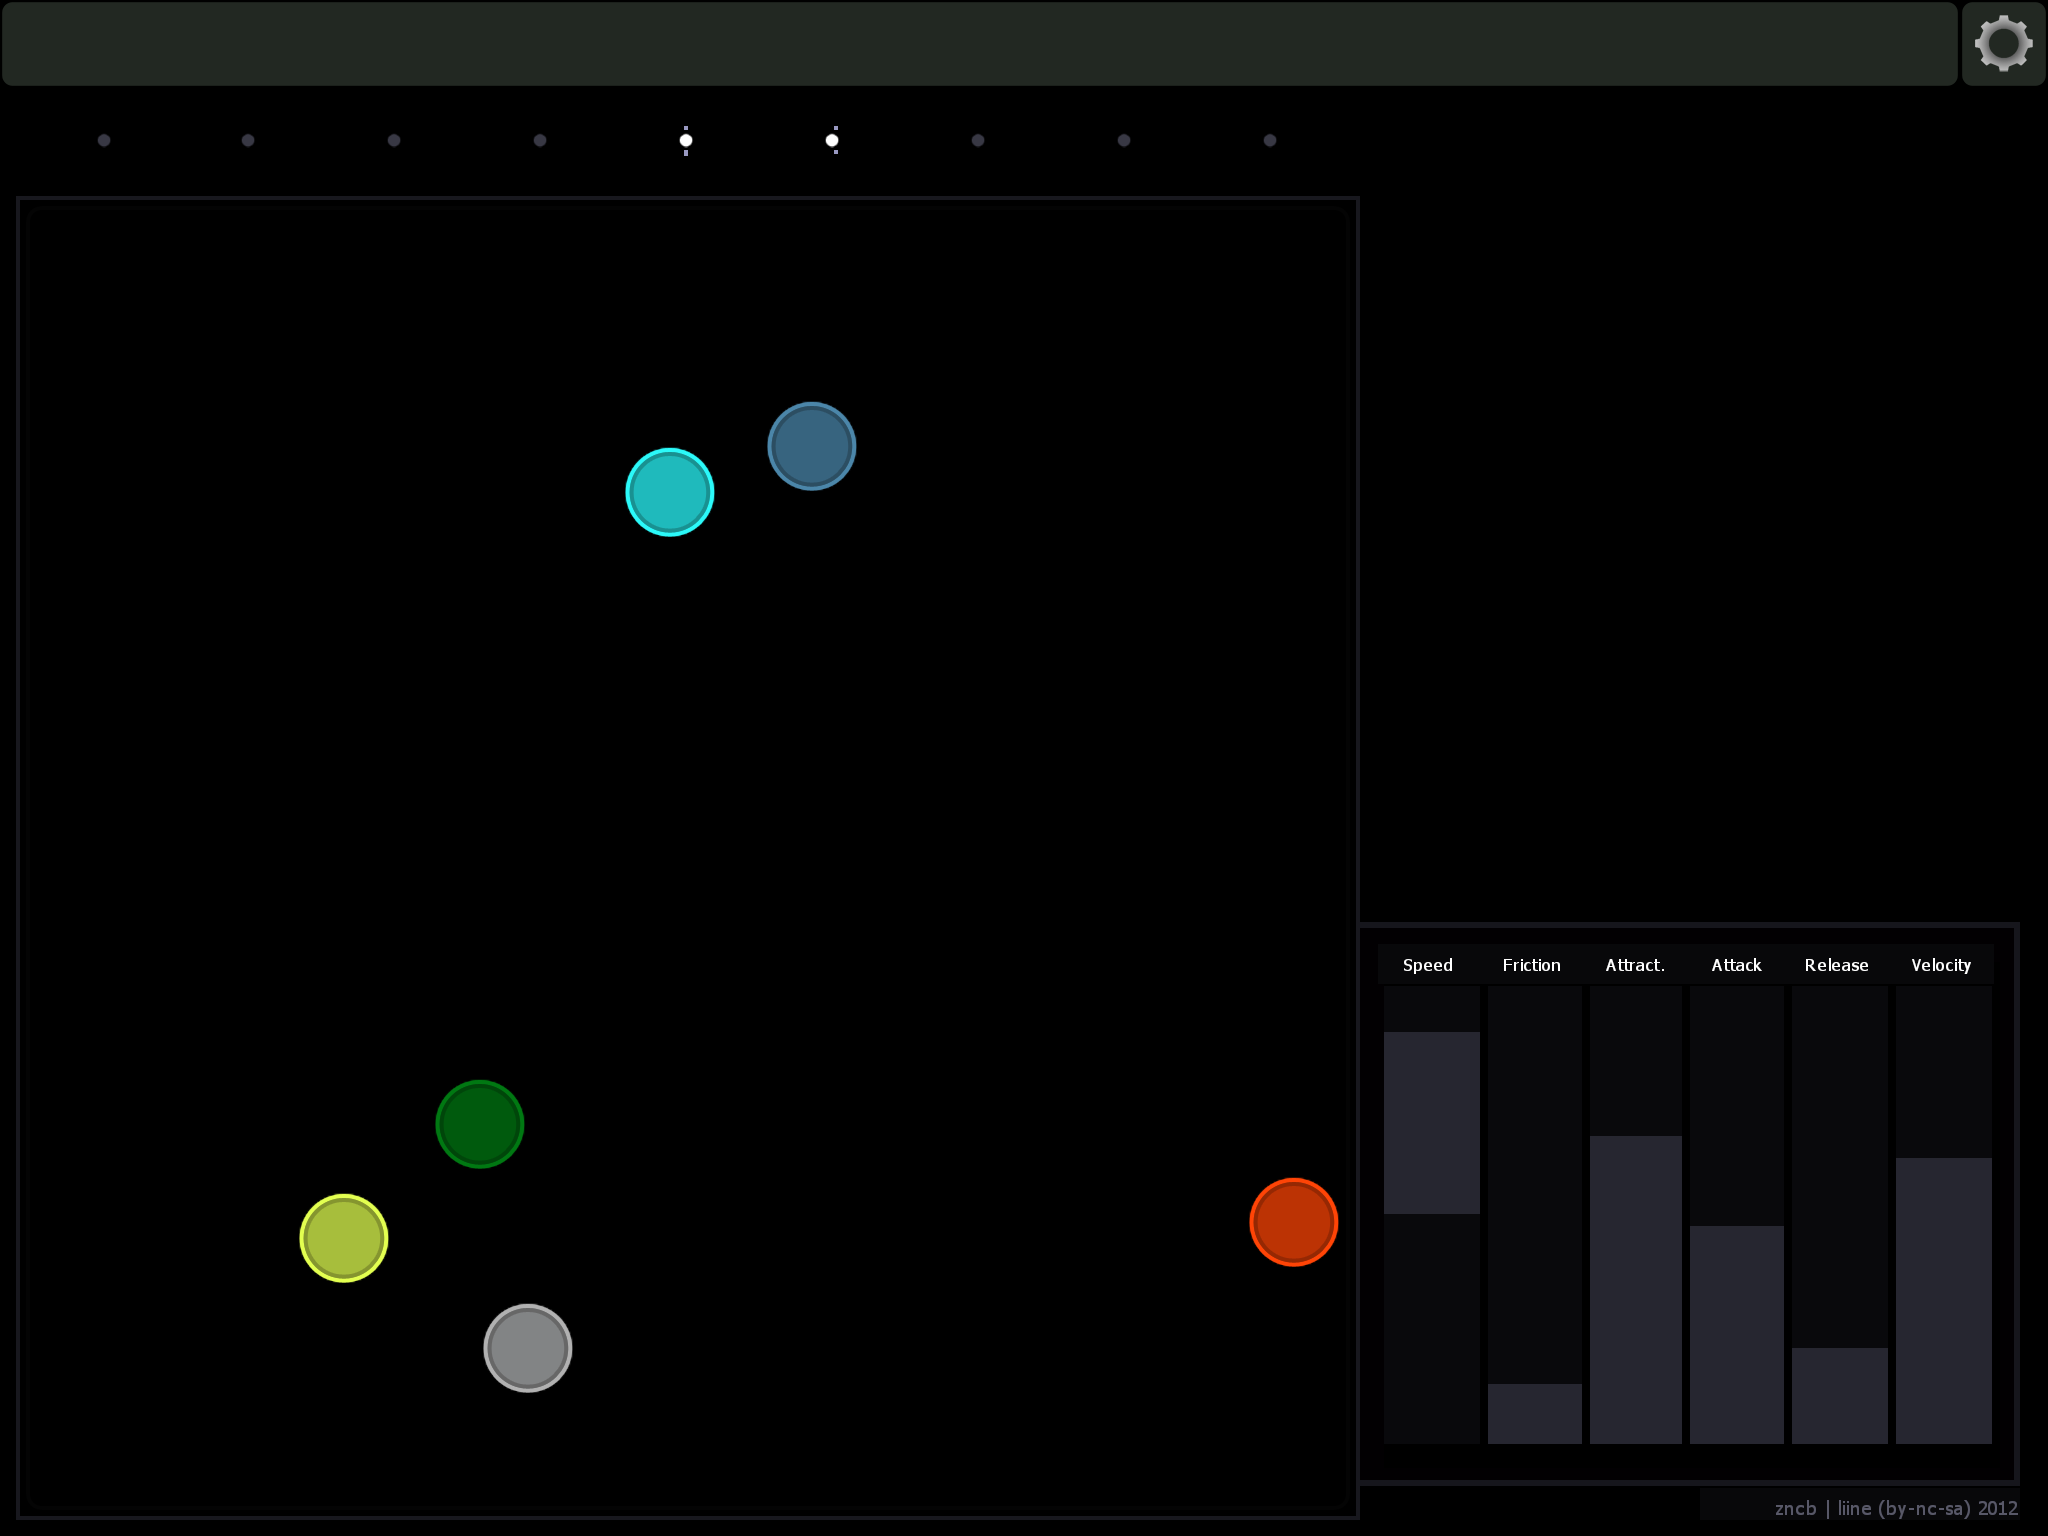
Task: Select the gray ball
Action: (528, 1348)
